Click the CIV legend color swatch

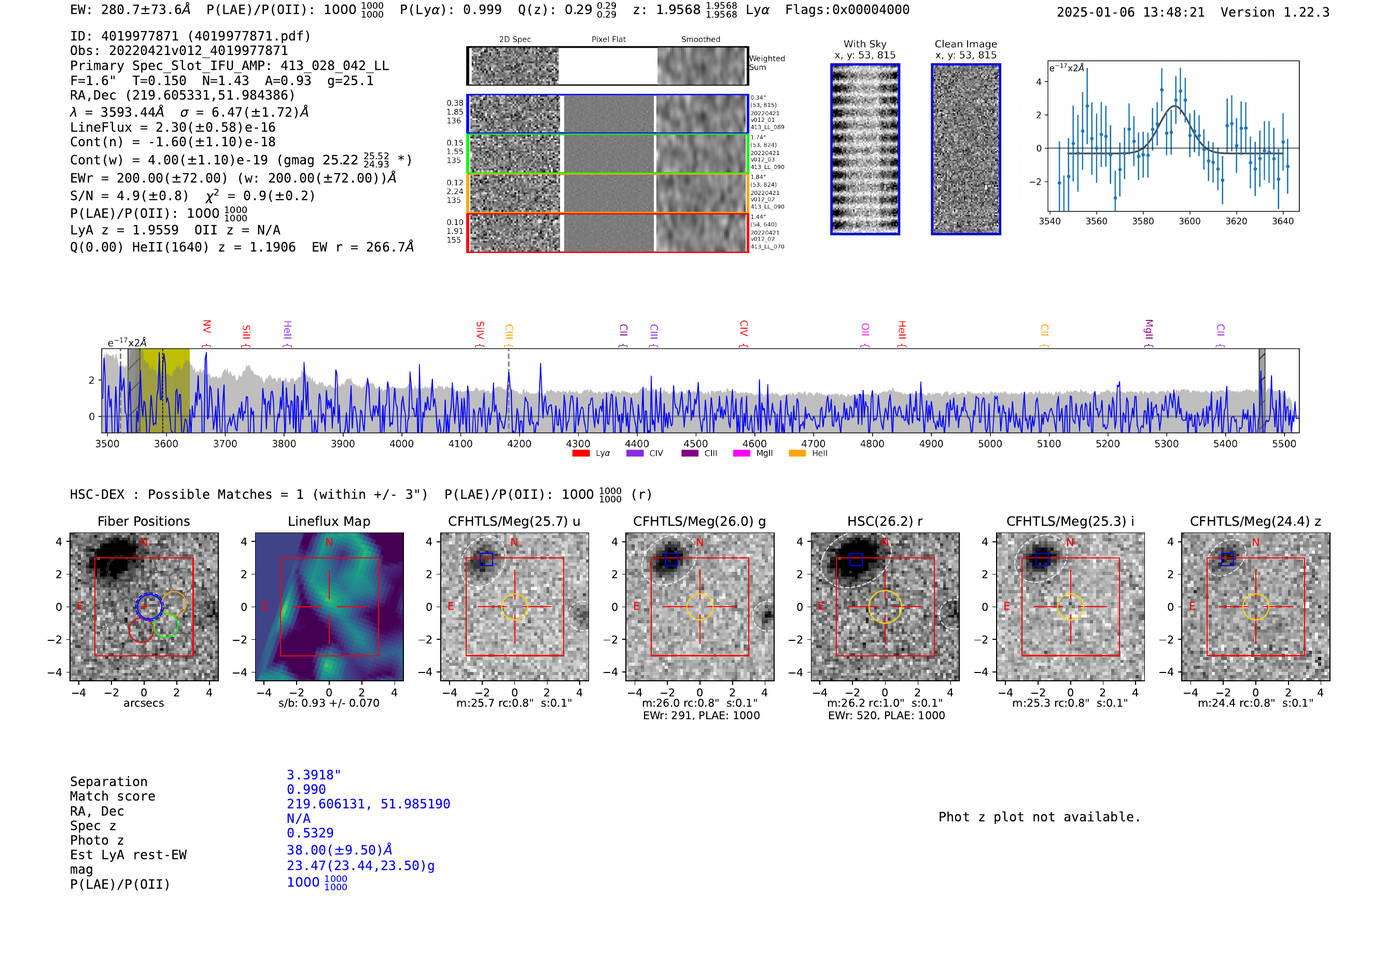click(x=634, y=453)
